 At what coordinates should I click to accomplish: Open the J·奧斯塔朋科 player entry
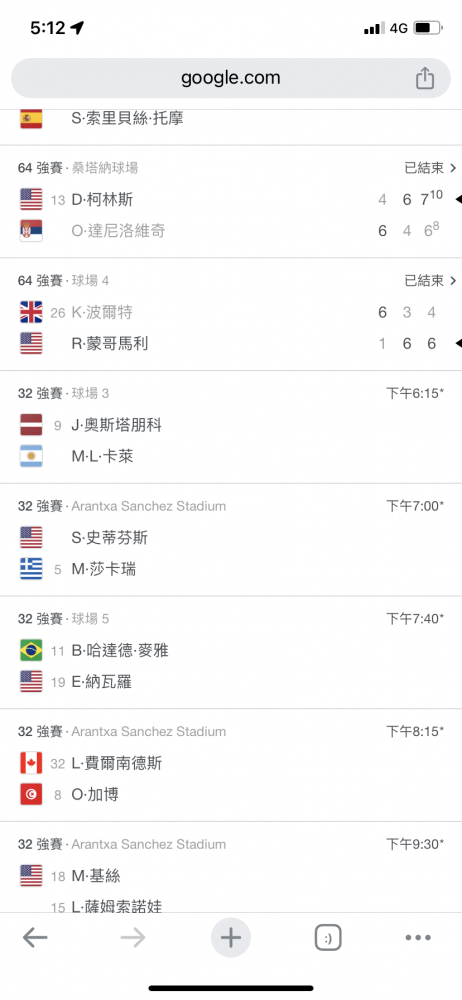click(x=117, y=425)
